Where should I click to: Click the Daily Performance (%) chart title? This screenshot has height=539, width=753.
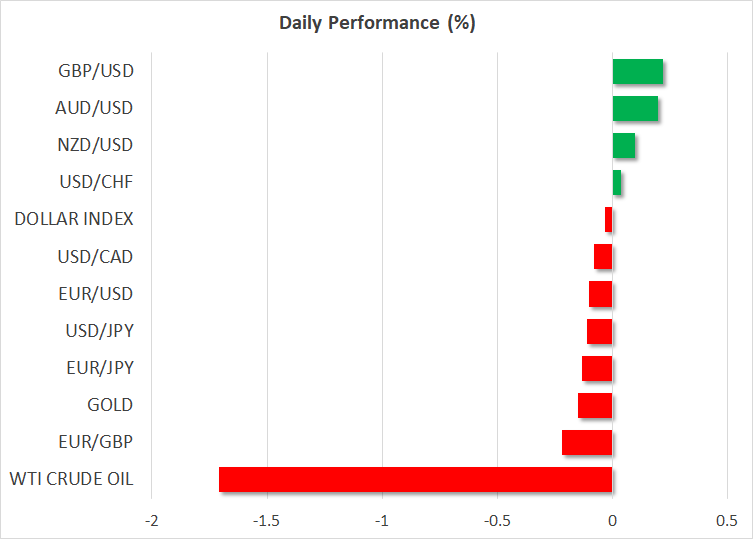(x=376, y=24)
